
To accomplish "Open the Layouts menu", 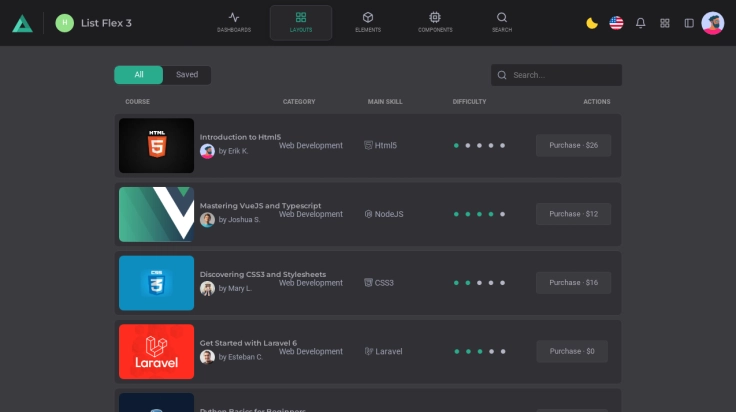I will (x=301, y=22).
